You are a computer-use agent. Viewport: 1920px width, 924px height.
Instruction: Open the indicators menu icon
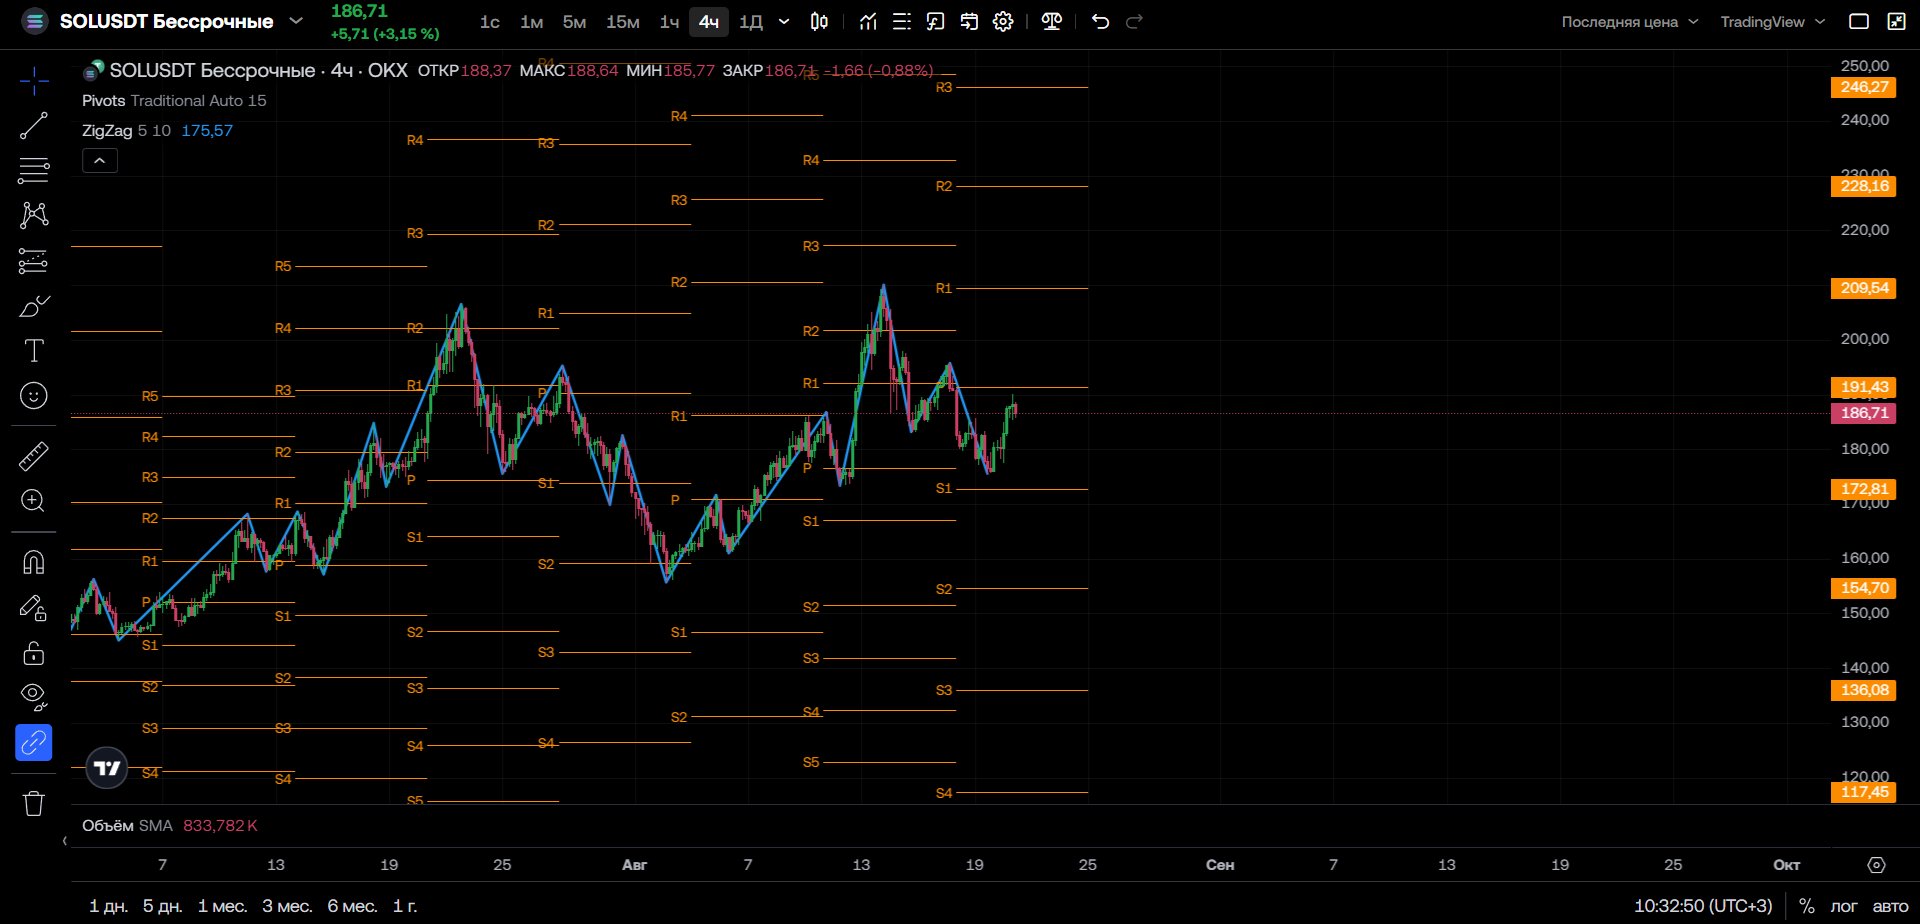pyautogui.click(x=868, y=21)
